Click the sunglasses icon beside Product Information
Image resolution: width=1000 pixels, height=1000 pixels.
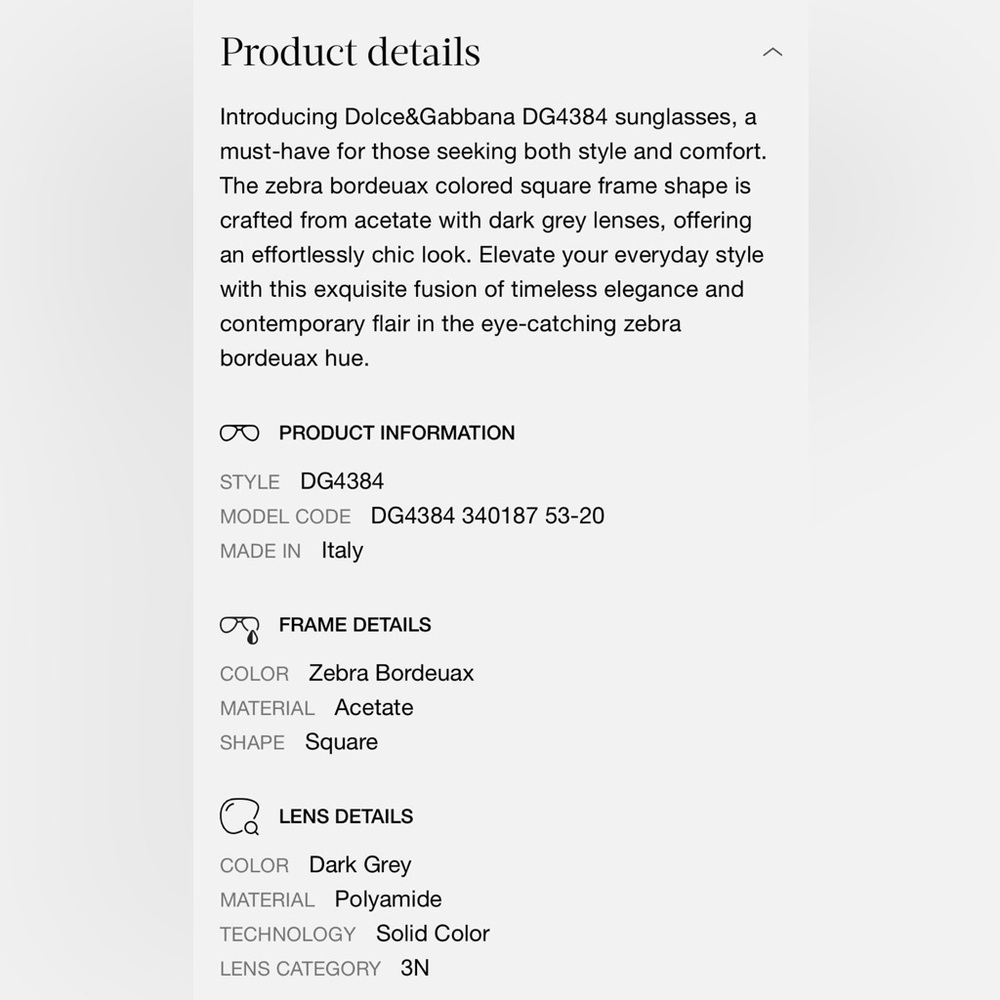click(x=239, y=433)
